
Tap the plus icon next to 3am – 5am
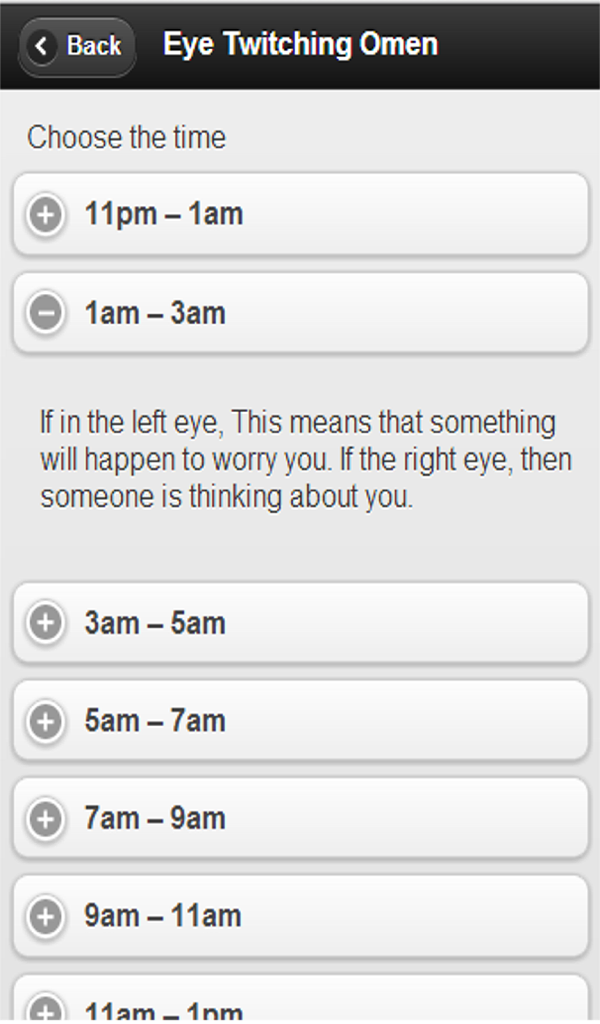(x=44, y=623)
